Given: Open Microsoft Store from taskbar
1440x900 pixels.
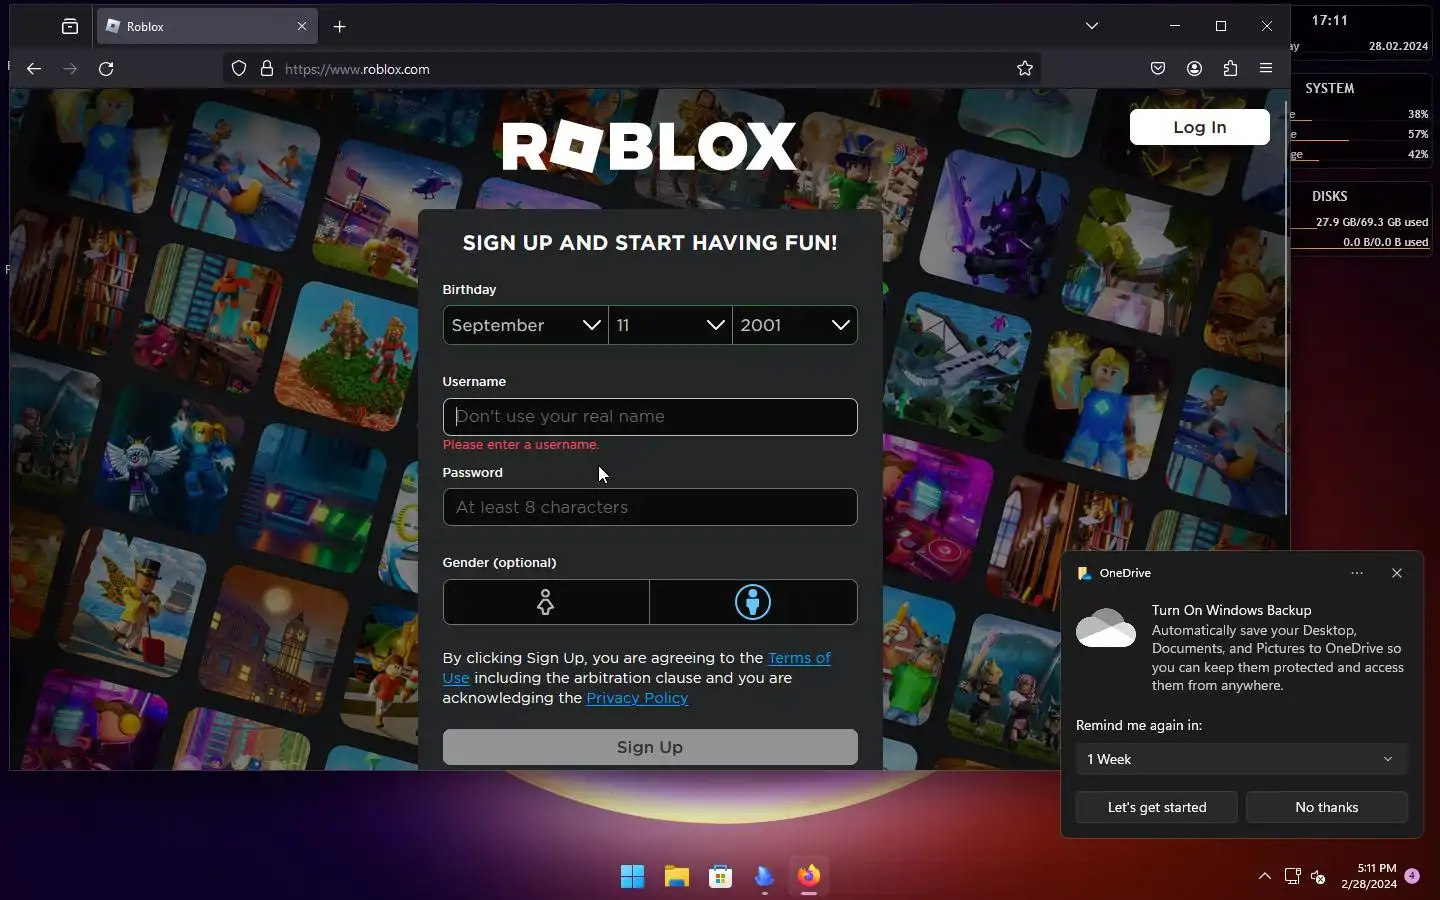Looking at the screenshot, I should (x=721, y=877).
